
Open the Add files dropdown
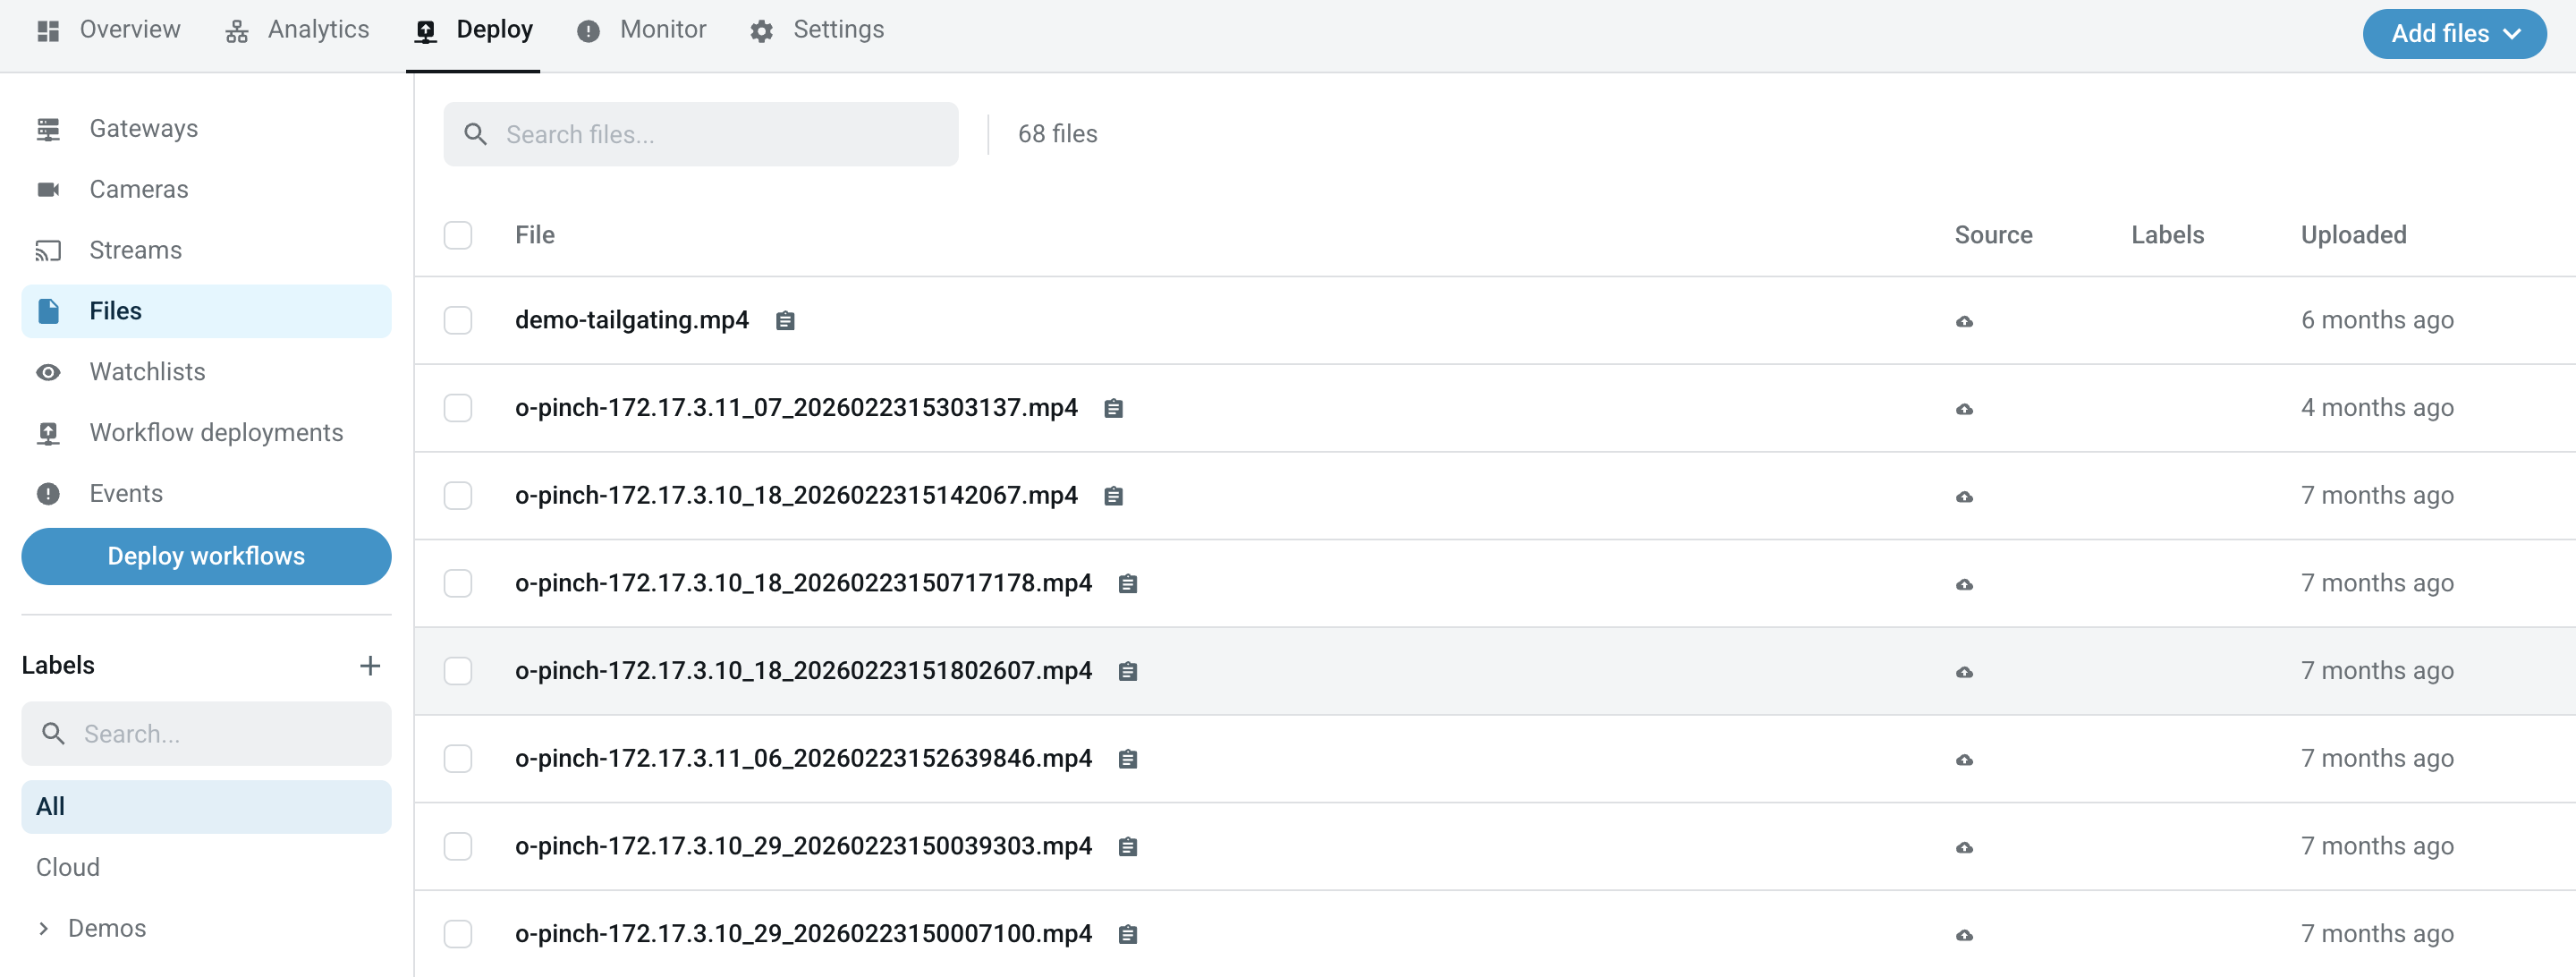pos(2454,33)
